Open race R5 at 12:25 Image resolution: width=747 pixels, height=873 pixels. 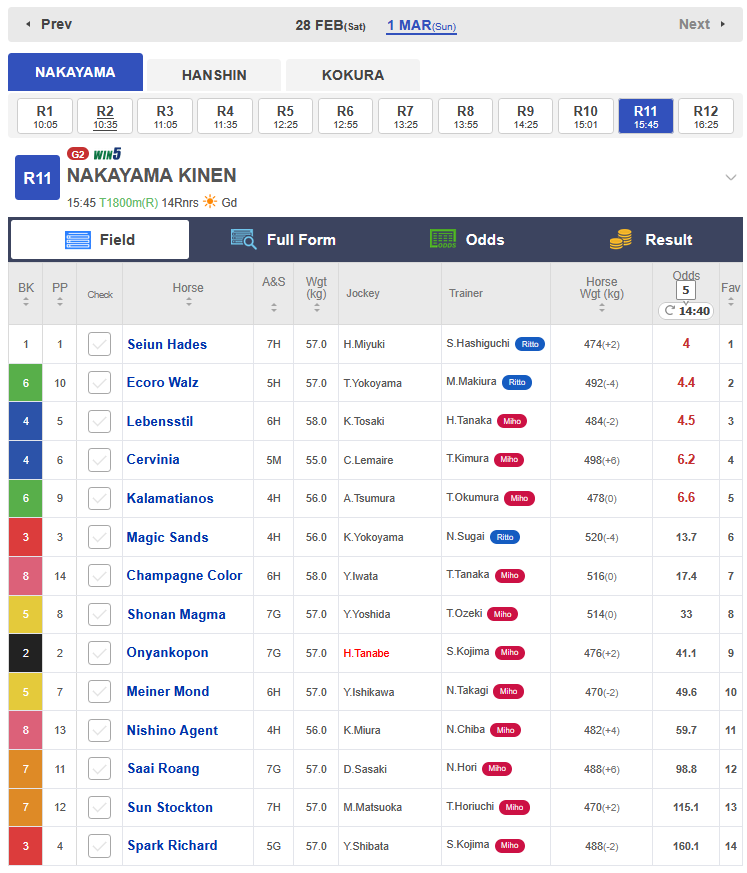pos(286,116)
